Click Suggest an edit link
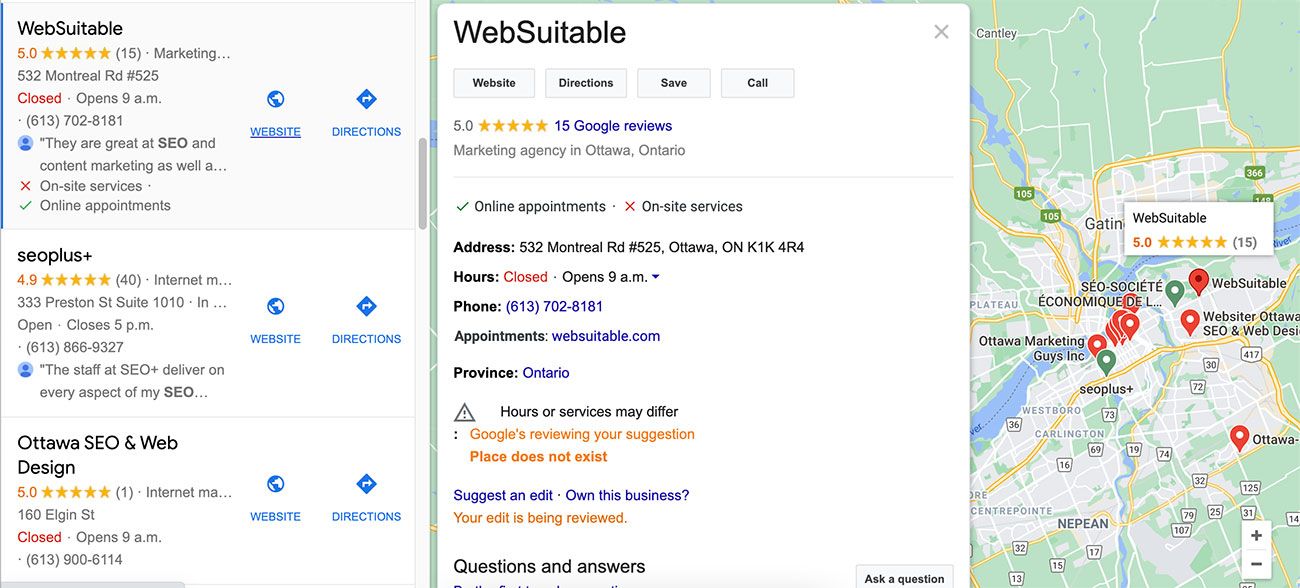The image size is (1300, 588). pyautogui.click(x=503, y=495)
